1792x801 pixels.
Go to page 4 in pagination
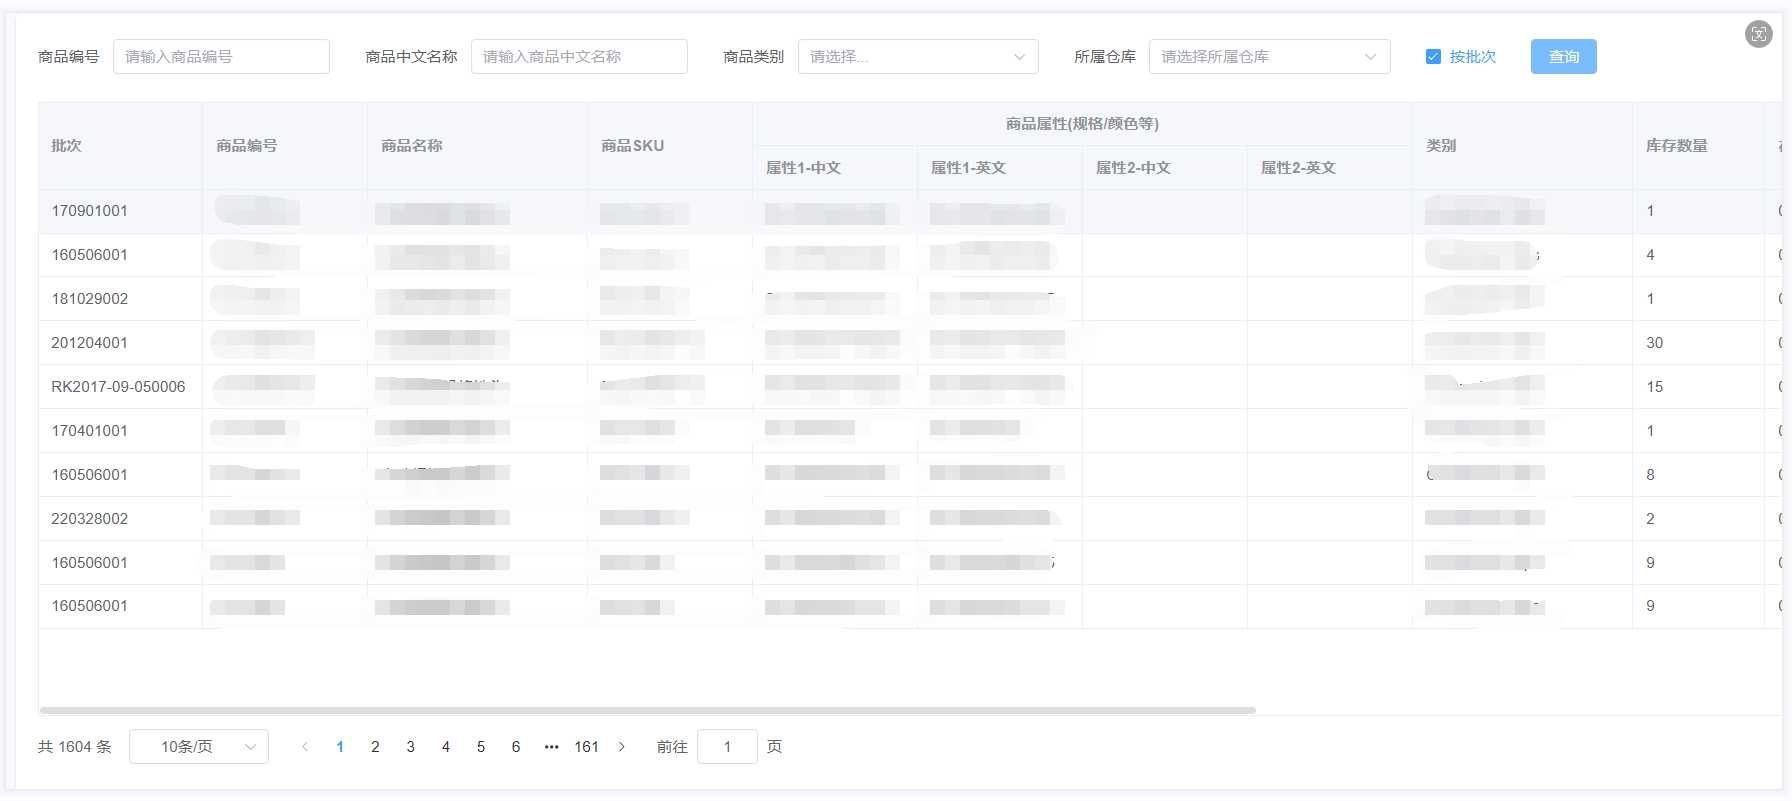(446, 747)
